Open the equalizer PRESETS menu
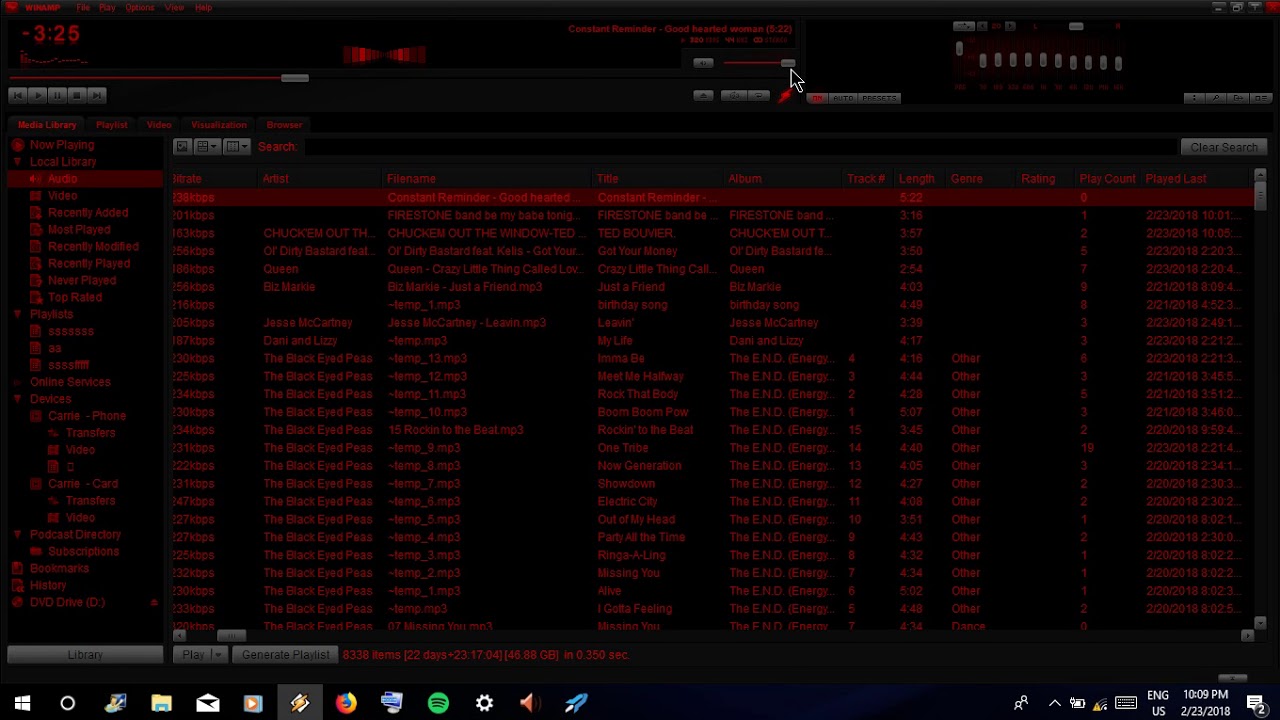 click(x=879, y=98)
